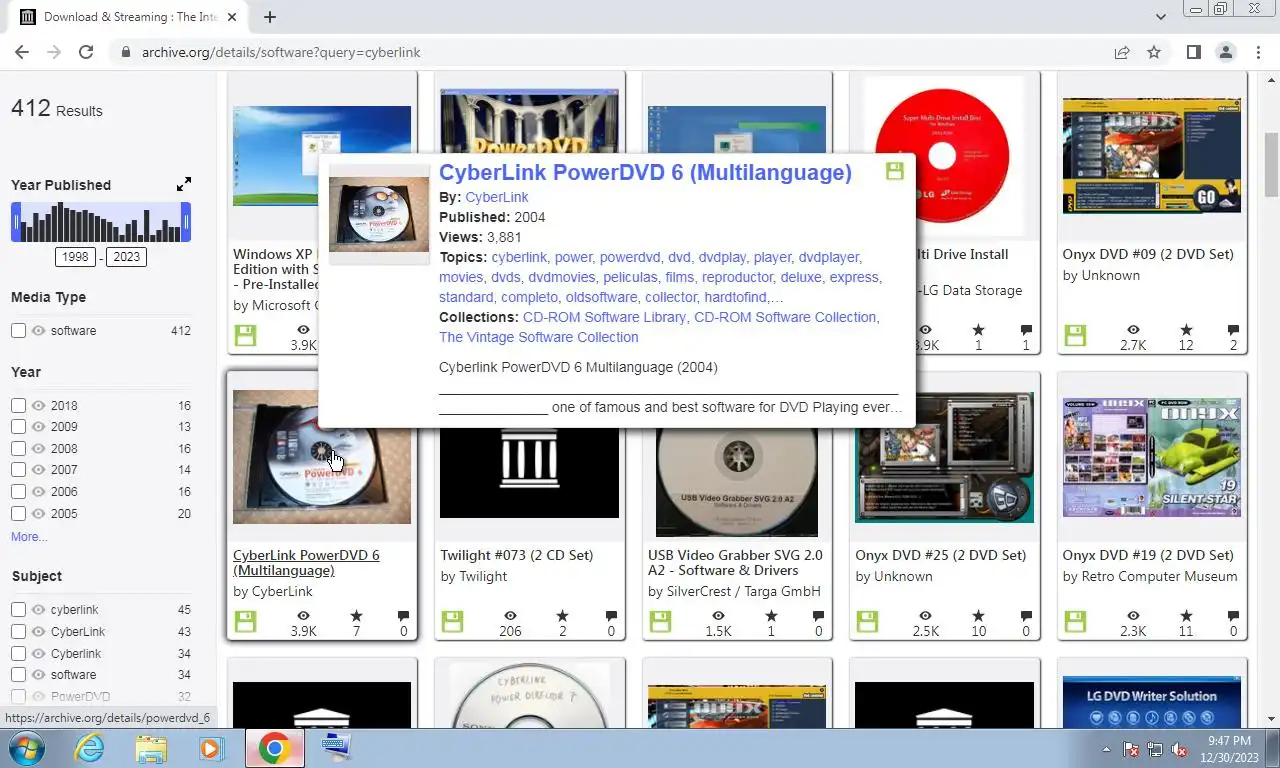The image size is (1280, 768).
Task: Click floppy icon on Onyx DVD #19 card
Action: click(x=1075, y=622)
